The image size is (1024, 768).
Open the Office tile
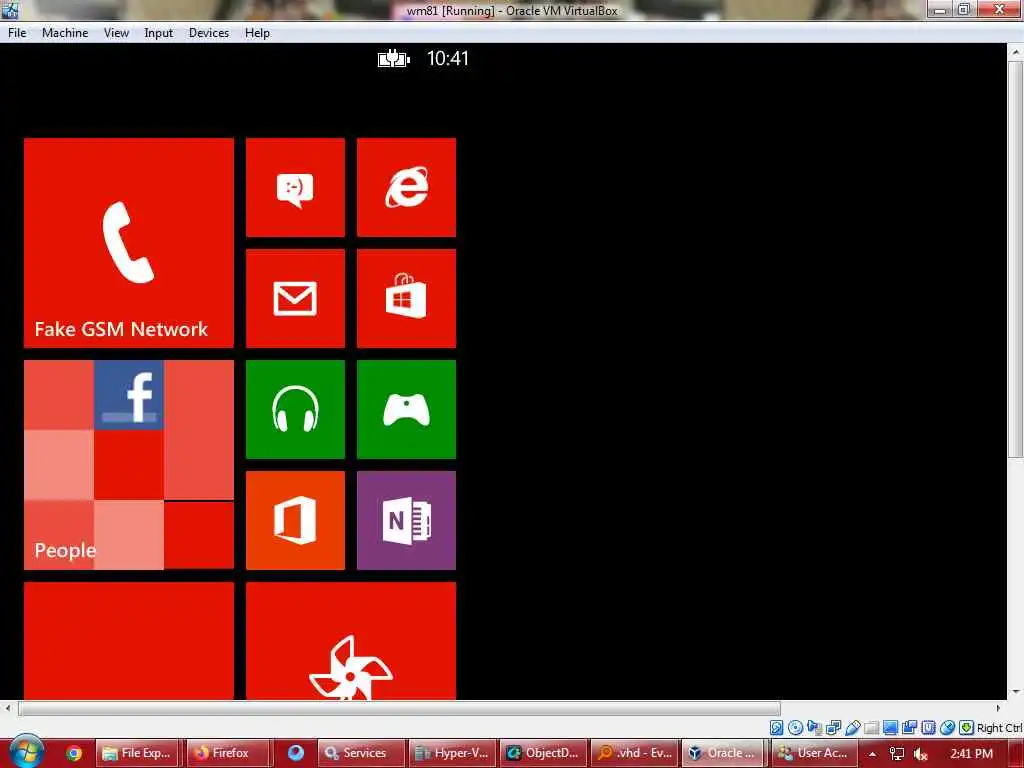pyautogui.click(x=295, y=520)
